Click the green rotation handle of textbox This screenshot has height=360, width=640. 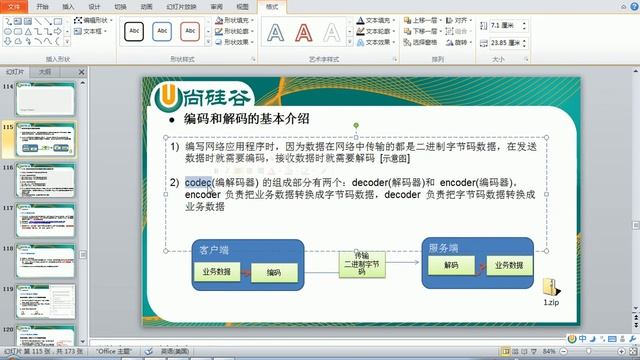click(356, 125)
